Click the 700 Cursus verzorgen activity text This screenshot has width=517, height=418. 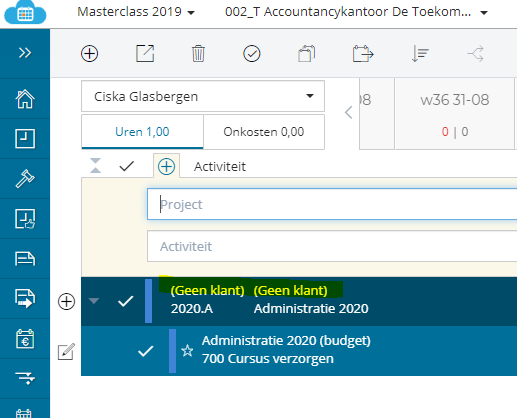[268, 359]
